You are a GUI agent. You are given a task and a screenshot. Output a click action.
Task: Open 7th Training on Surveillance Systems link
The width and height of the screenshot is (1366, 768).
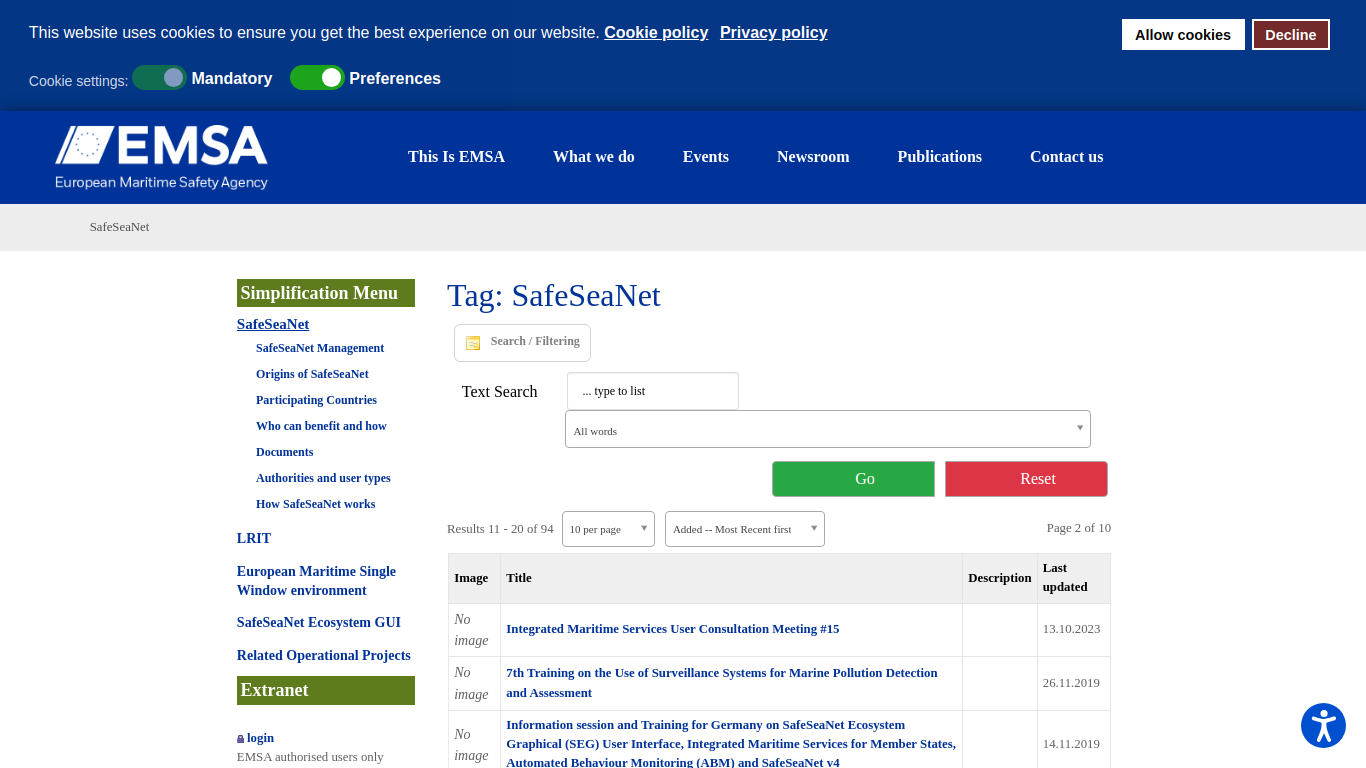coord(722,683)
